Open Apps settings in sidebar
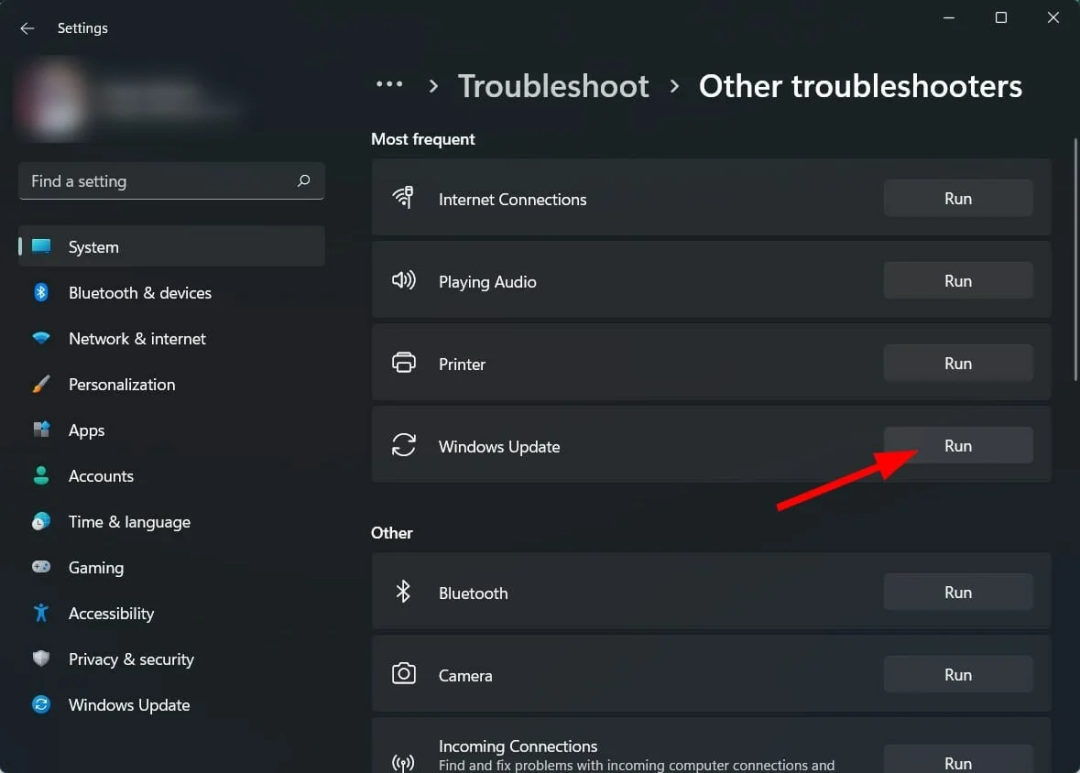Viewport: 1080px width, 773px height. [x=87, y=430]
